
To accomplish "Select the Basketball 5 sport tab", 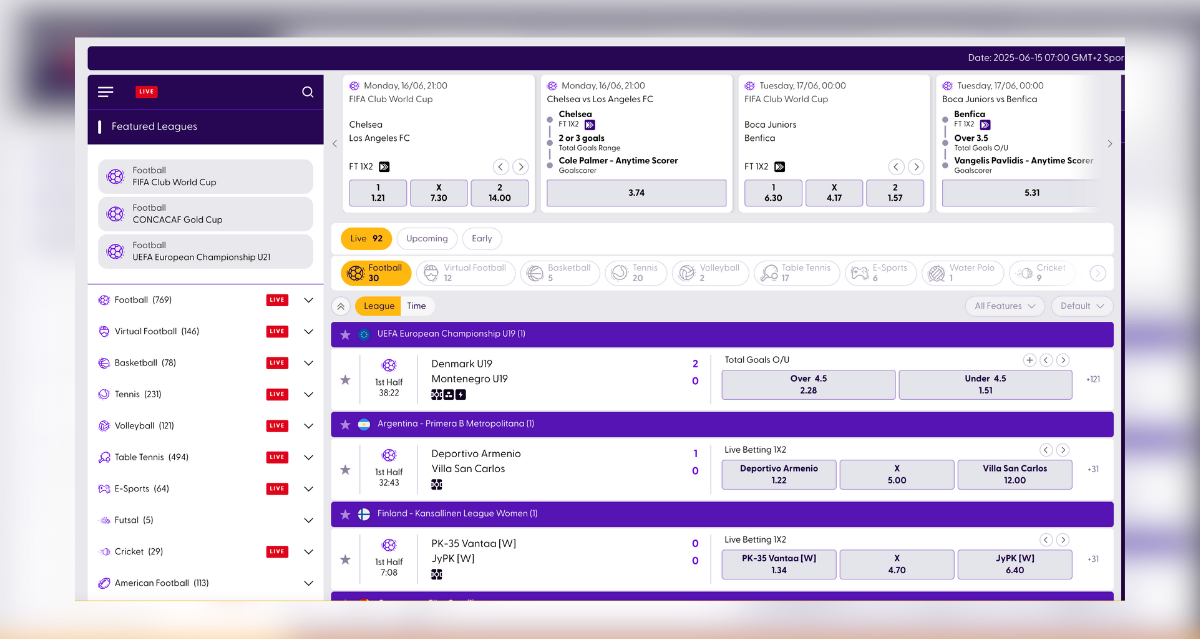I will [559, 273].
